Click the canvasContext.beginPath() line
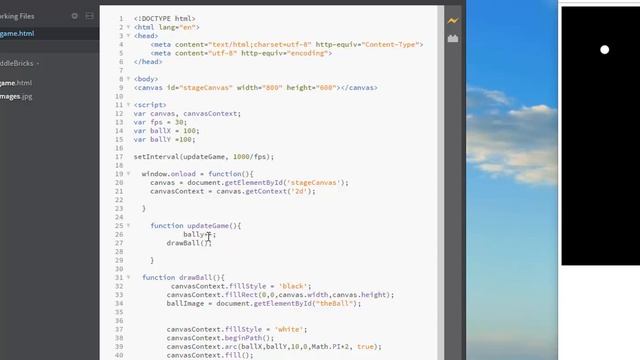The width and height of the screenshot is (640, 360). click(220, 338)
